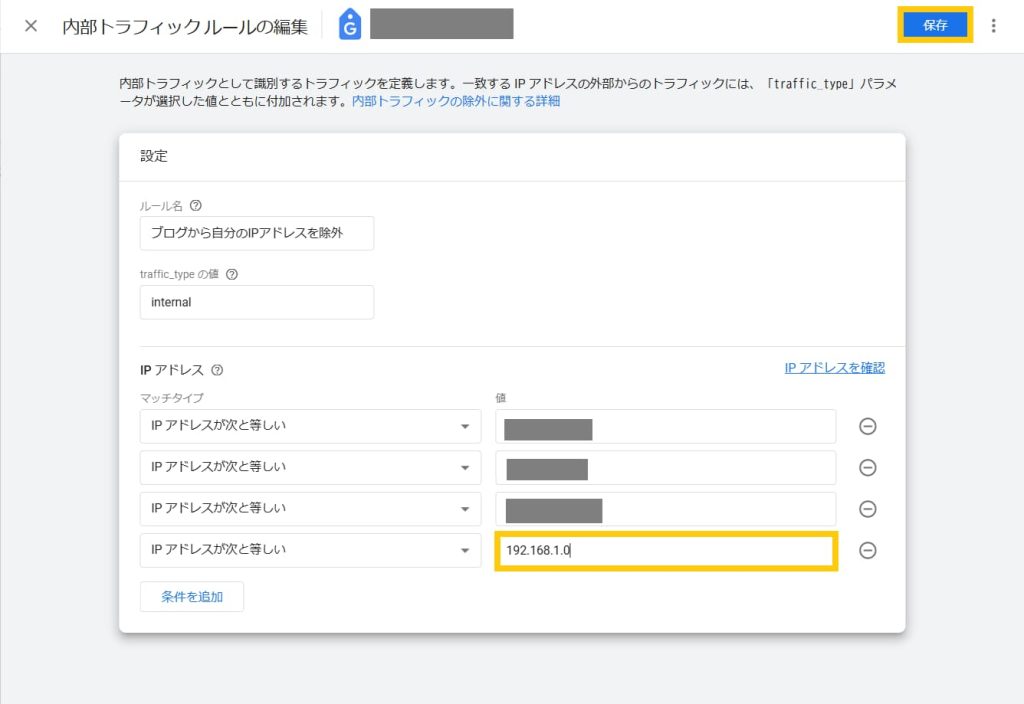
Task: Click the IP value field containing 192.168.1.0
Action: pyautogui.click(x=665, y=551)
